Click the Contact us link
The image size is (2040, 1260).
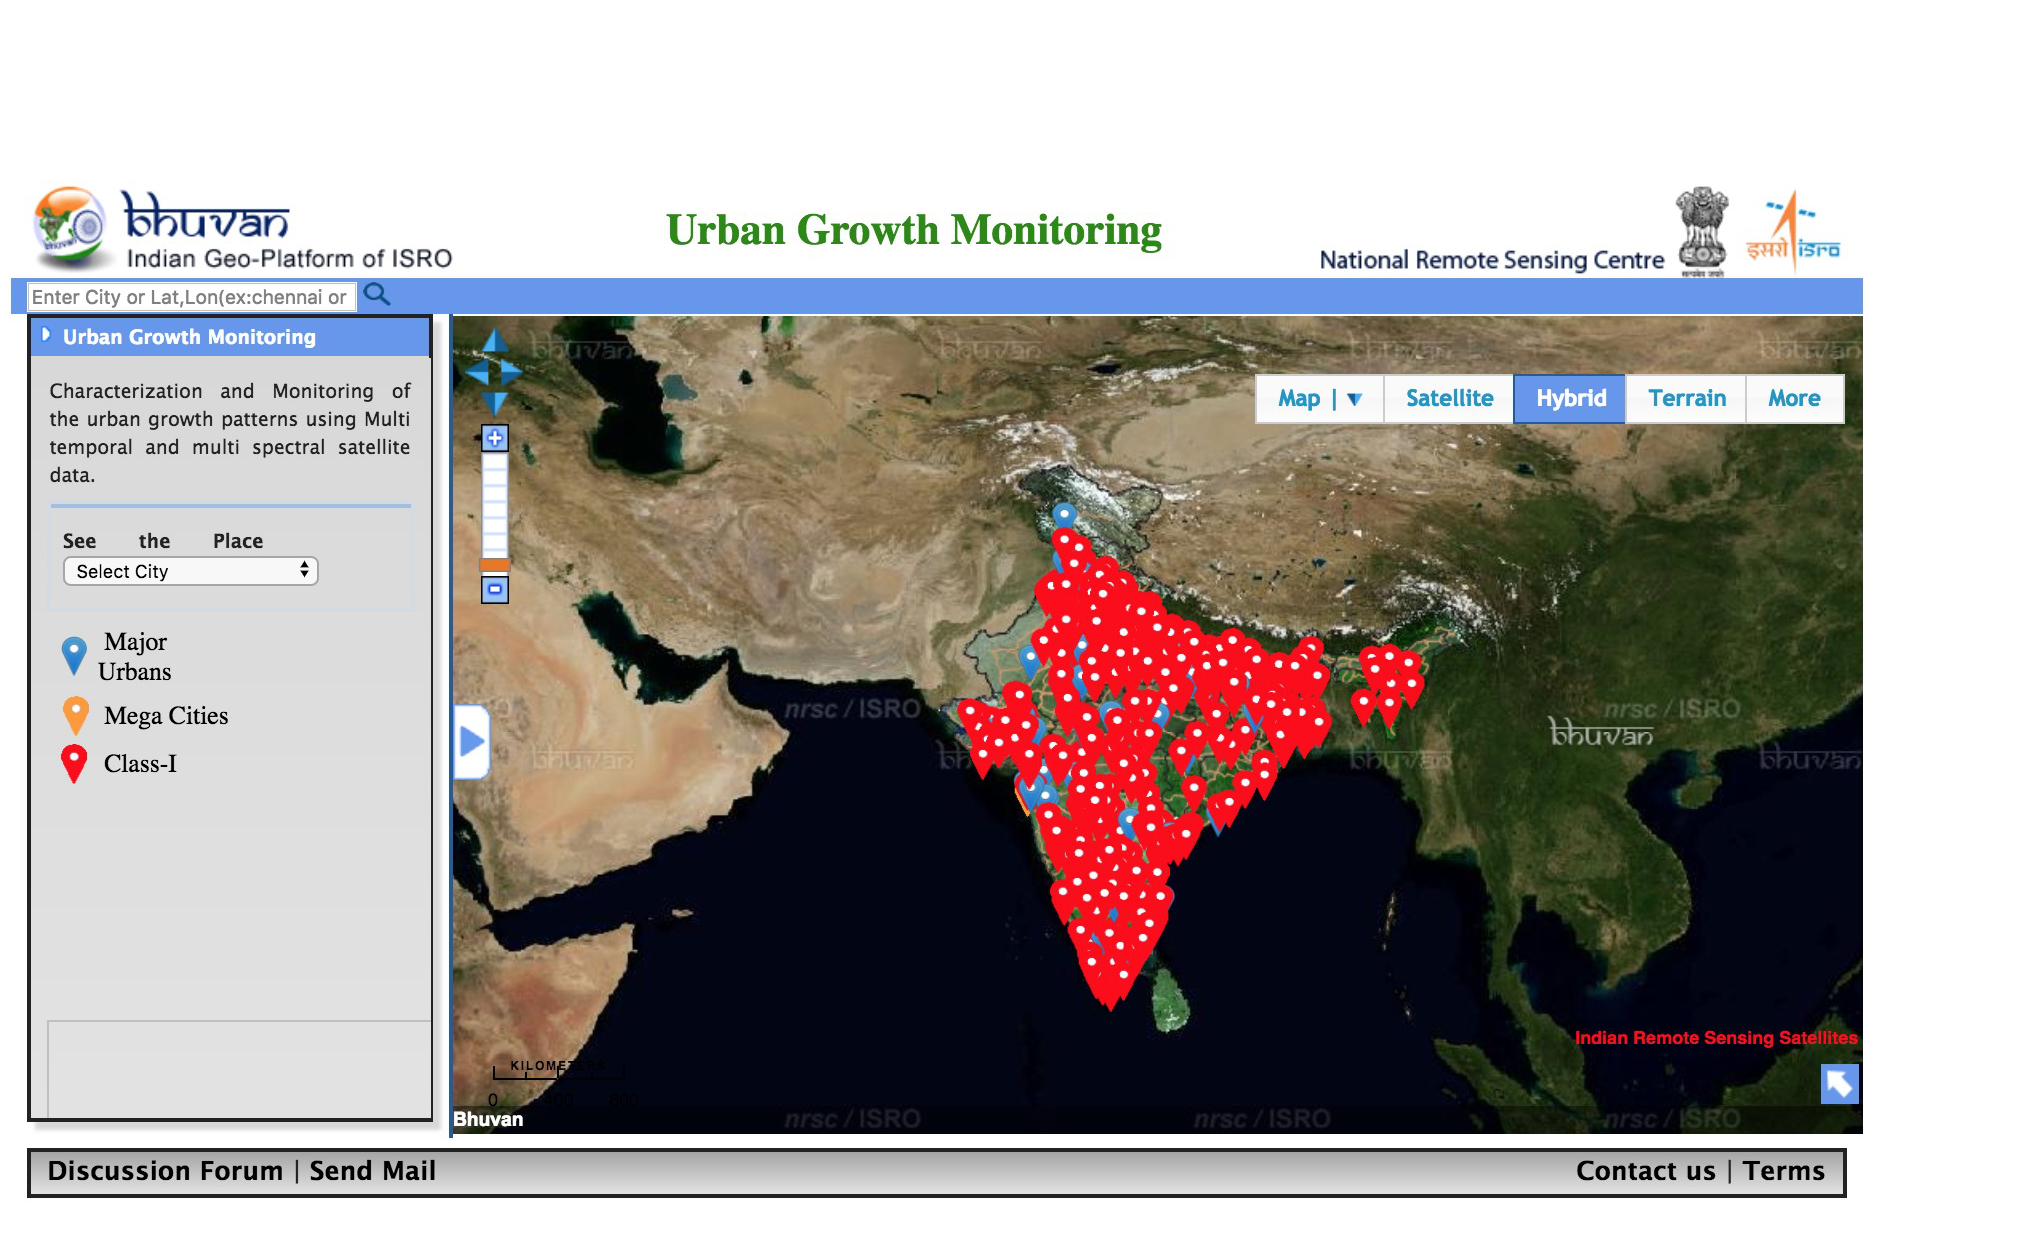coord(1645,1171)
